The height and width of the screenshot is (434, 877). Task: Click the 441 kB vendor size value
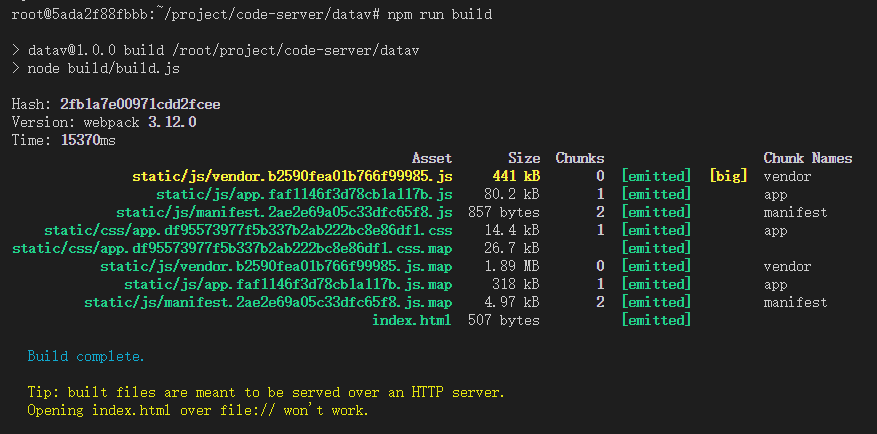click(516, 176)
